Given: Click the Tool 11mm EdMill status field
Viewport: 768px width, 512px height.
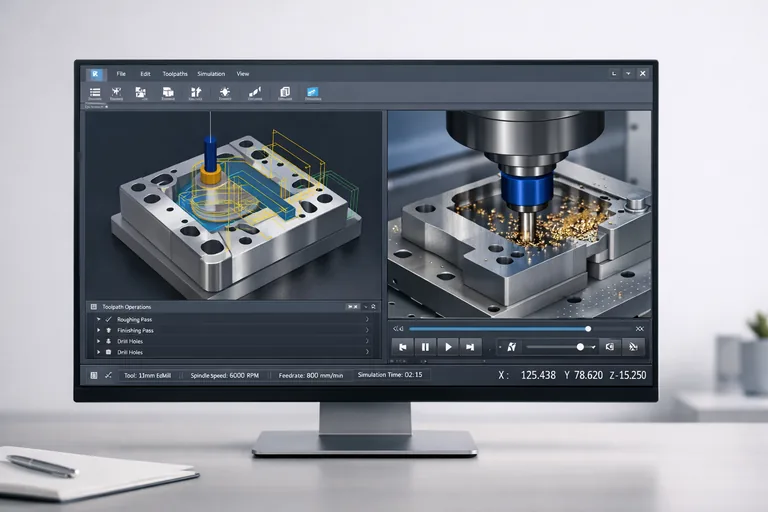Looking at the screenshot, I should tap(149, 375).
